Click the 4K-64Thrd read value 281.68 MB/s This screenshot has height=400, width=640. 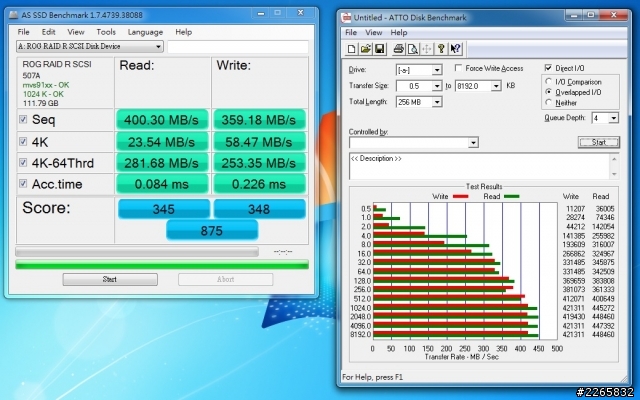162,163
